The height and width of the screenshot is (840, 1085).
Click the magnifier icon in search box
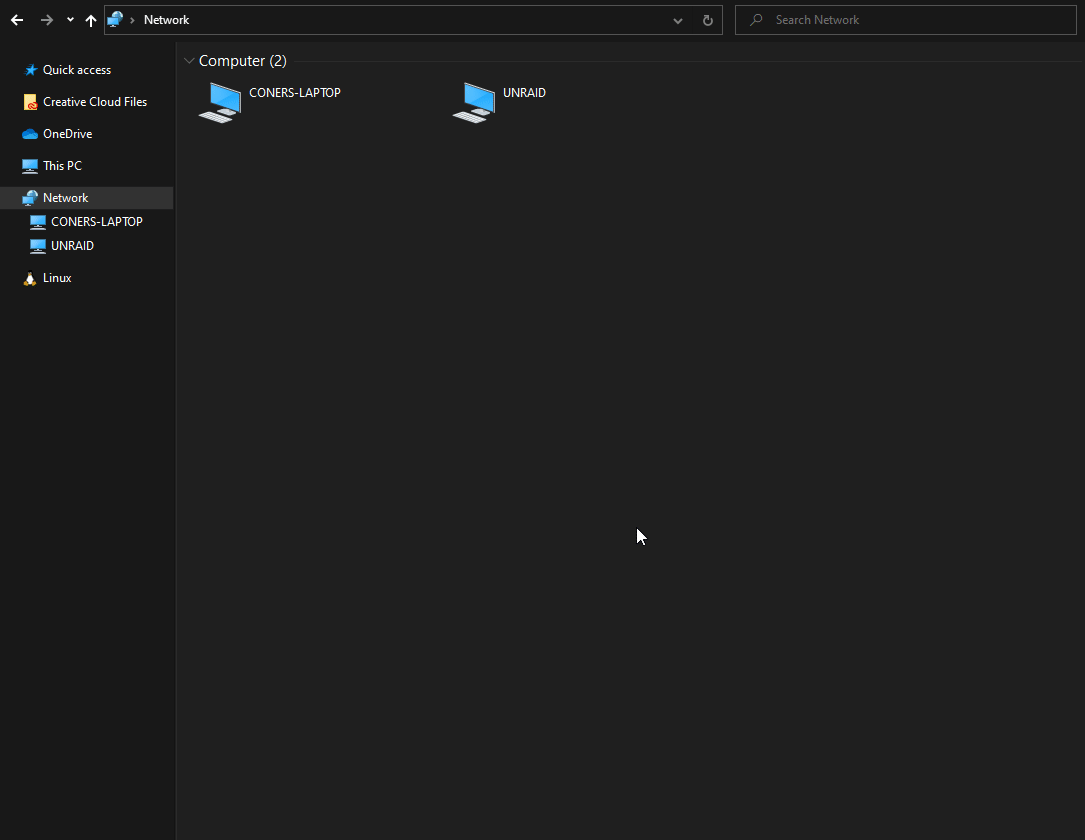click(x=756, y=20)
